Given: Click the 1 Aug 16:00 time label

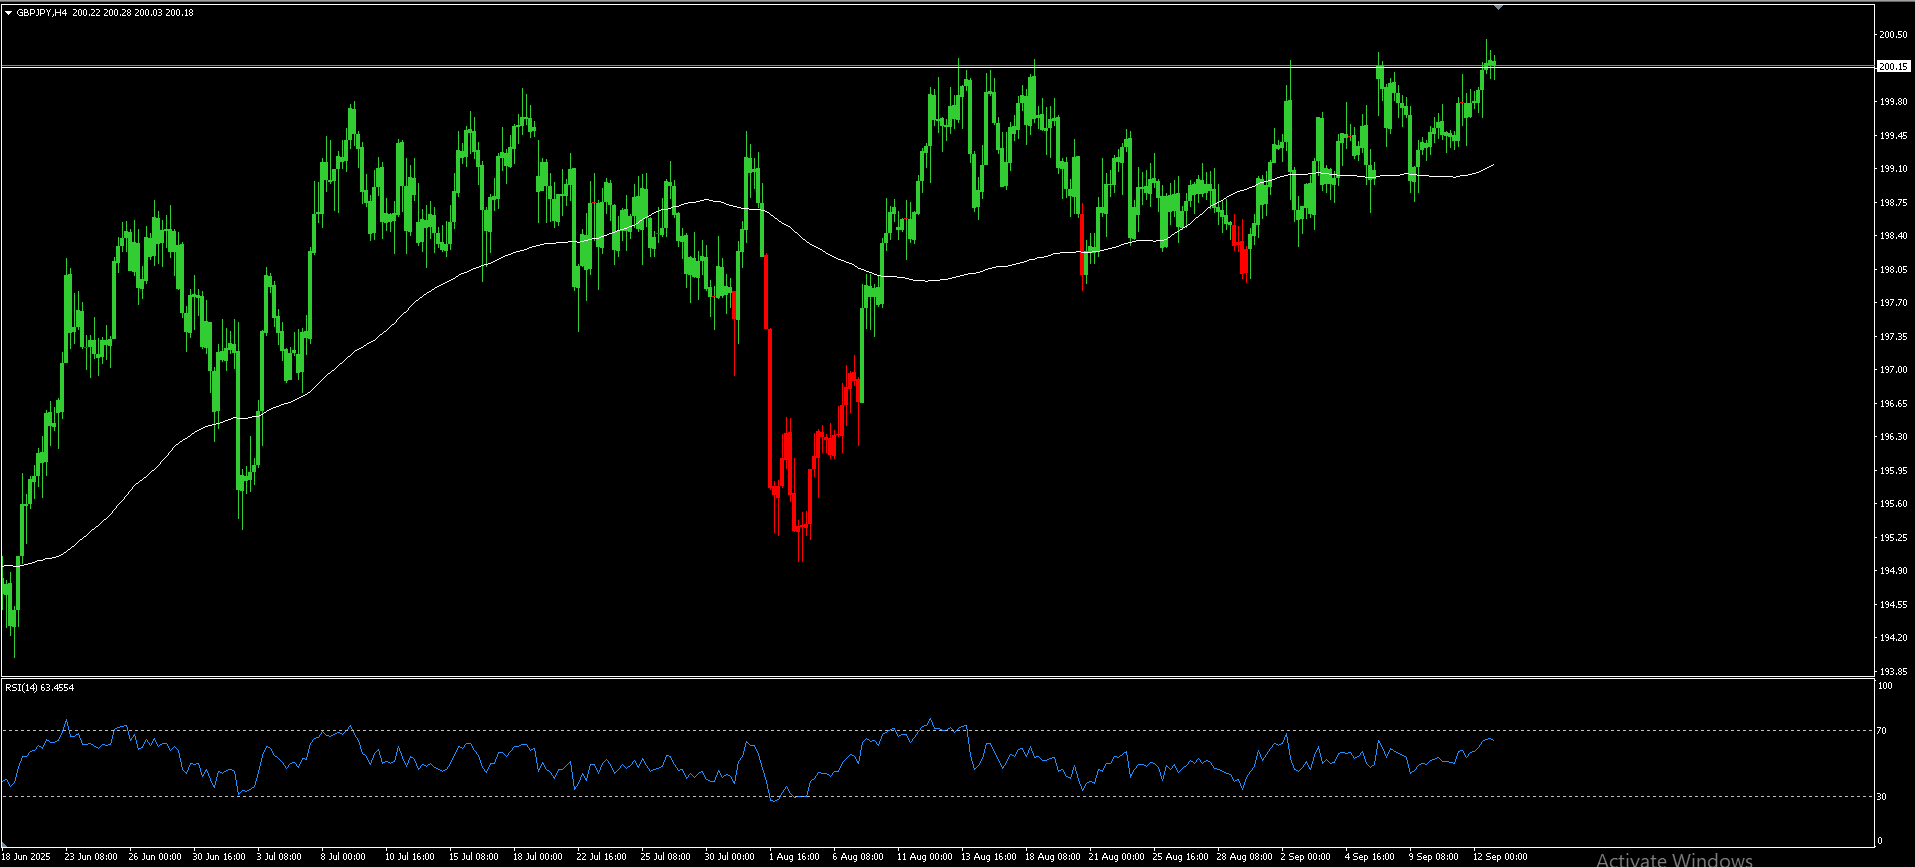Looking at the screenshot, I should (x=794, y=857).
